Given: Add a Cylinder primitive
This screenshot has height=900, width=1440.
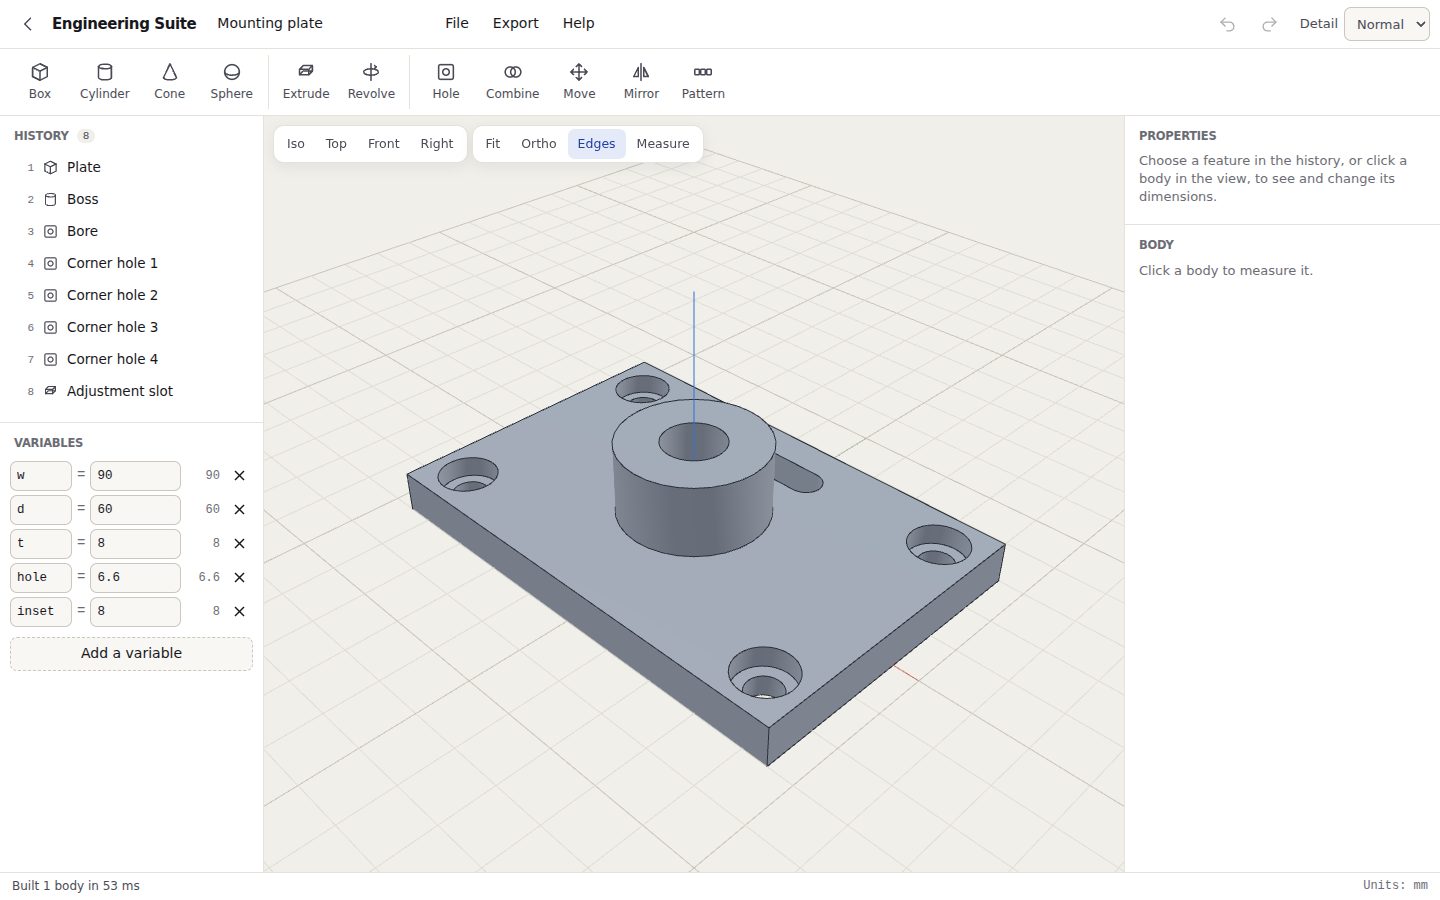Looking at the screenshot, I should tap(105, 81).
